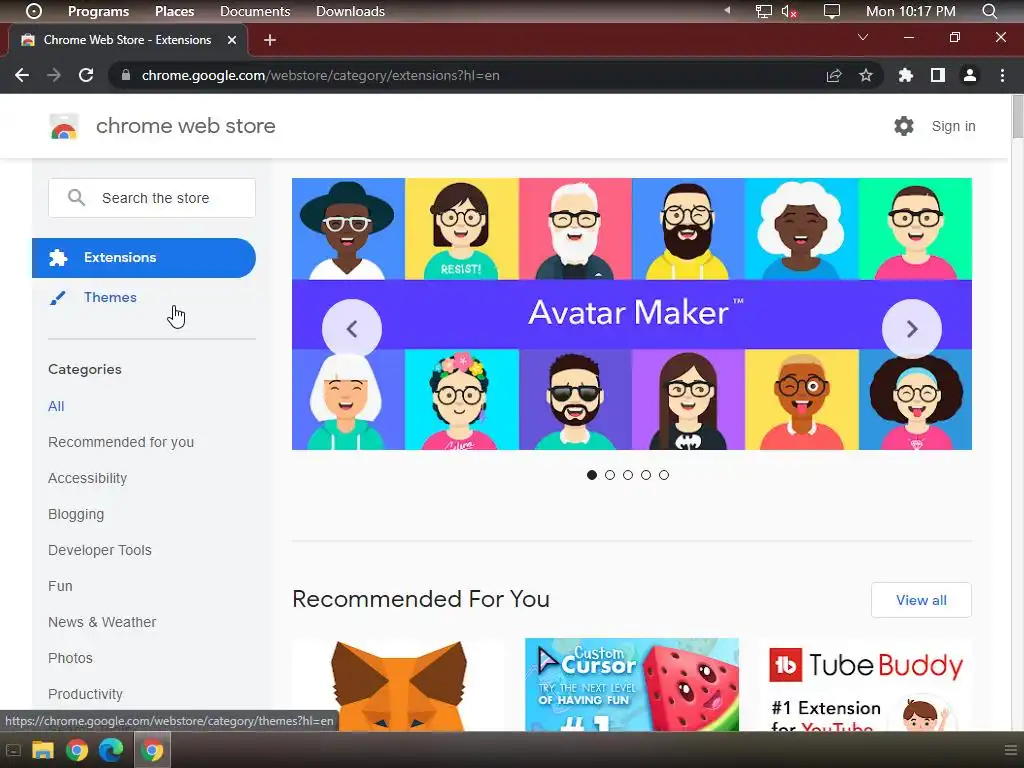Choose the Accessibility category
Viewport: 1024px width, 768px height.
(x=88, y=478)
